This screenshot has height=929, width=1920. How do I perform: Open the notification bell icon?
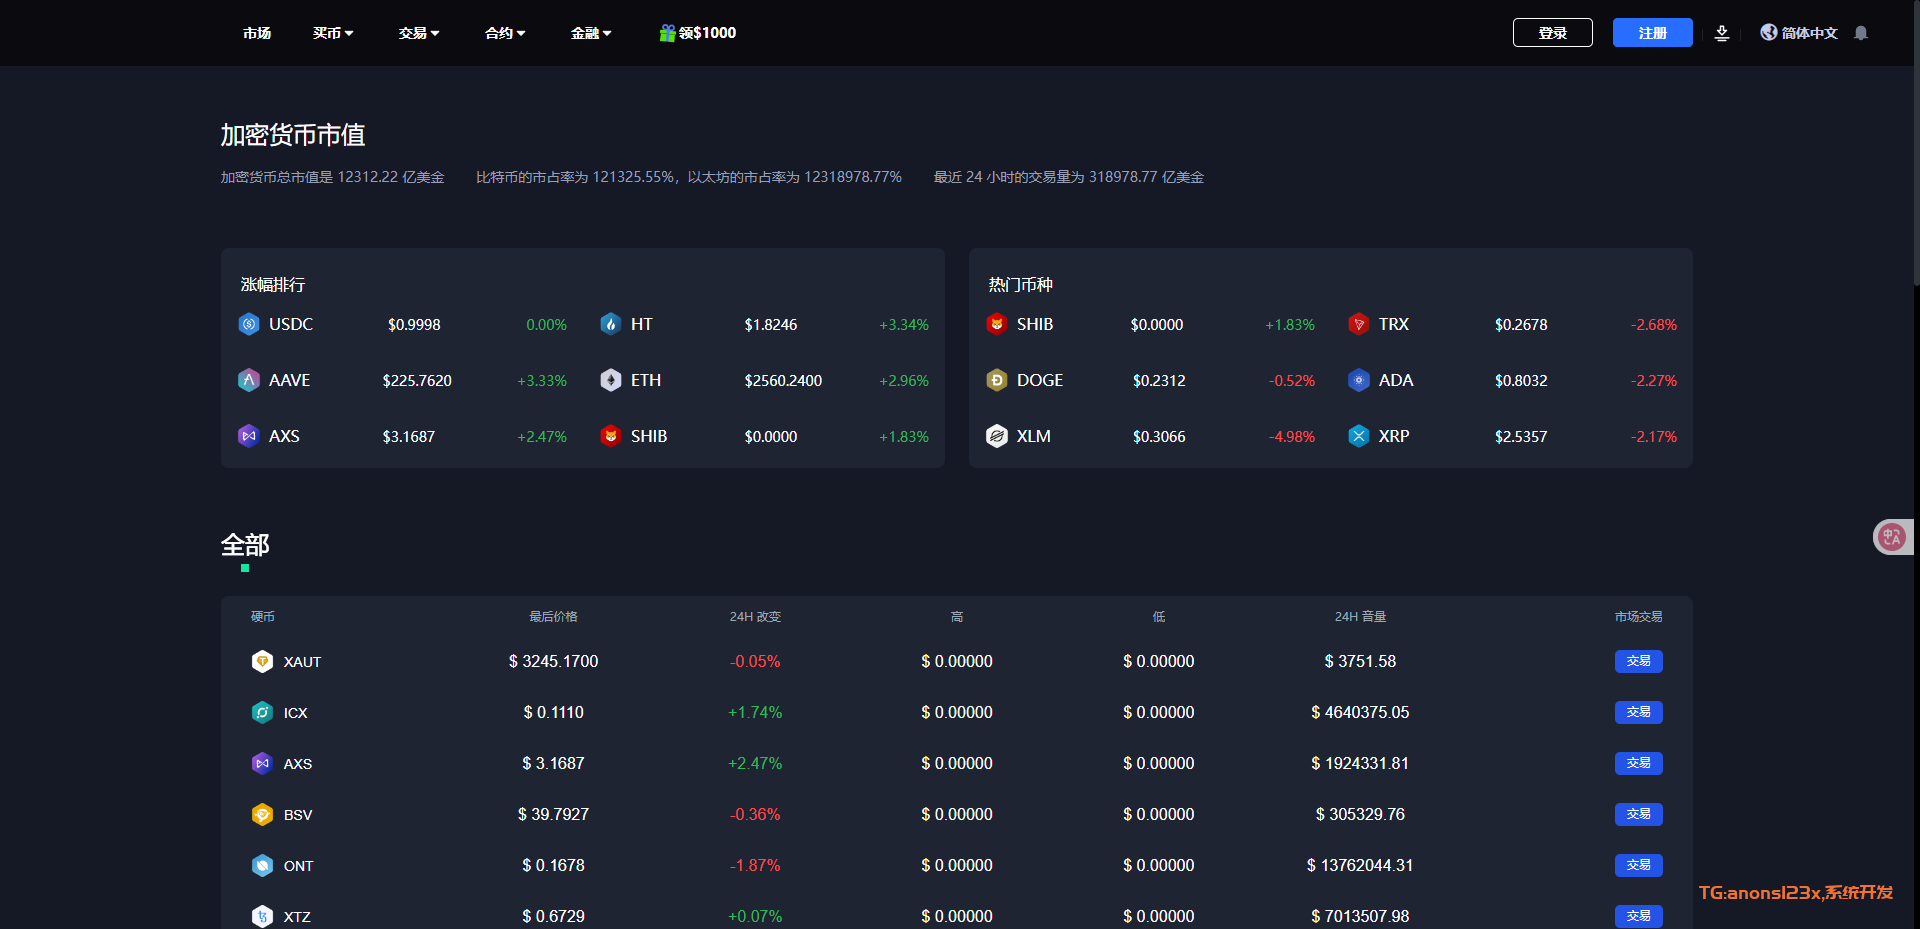pos(1861,33)
